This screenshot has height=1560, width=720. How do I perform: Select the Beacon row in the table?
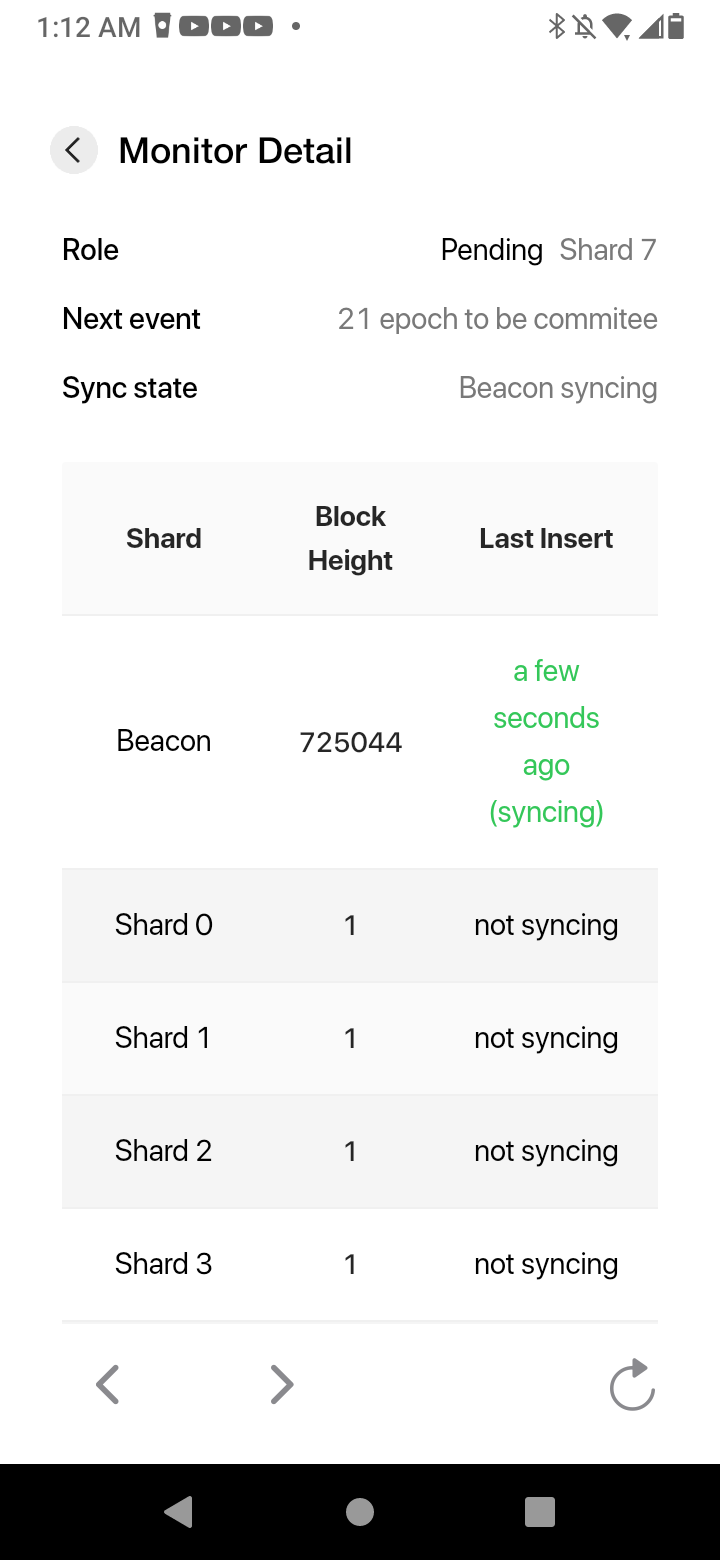(360, 742)
